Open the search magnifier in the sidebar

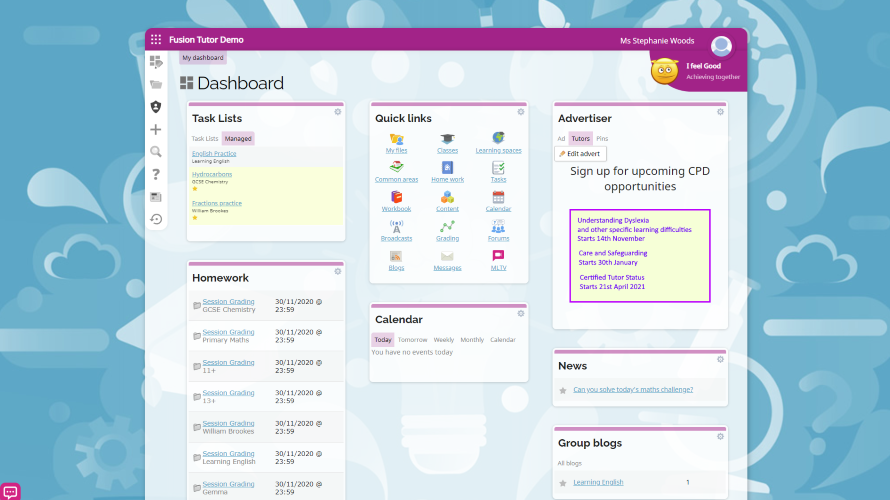156,152
